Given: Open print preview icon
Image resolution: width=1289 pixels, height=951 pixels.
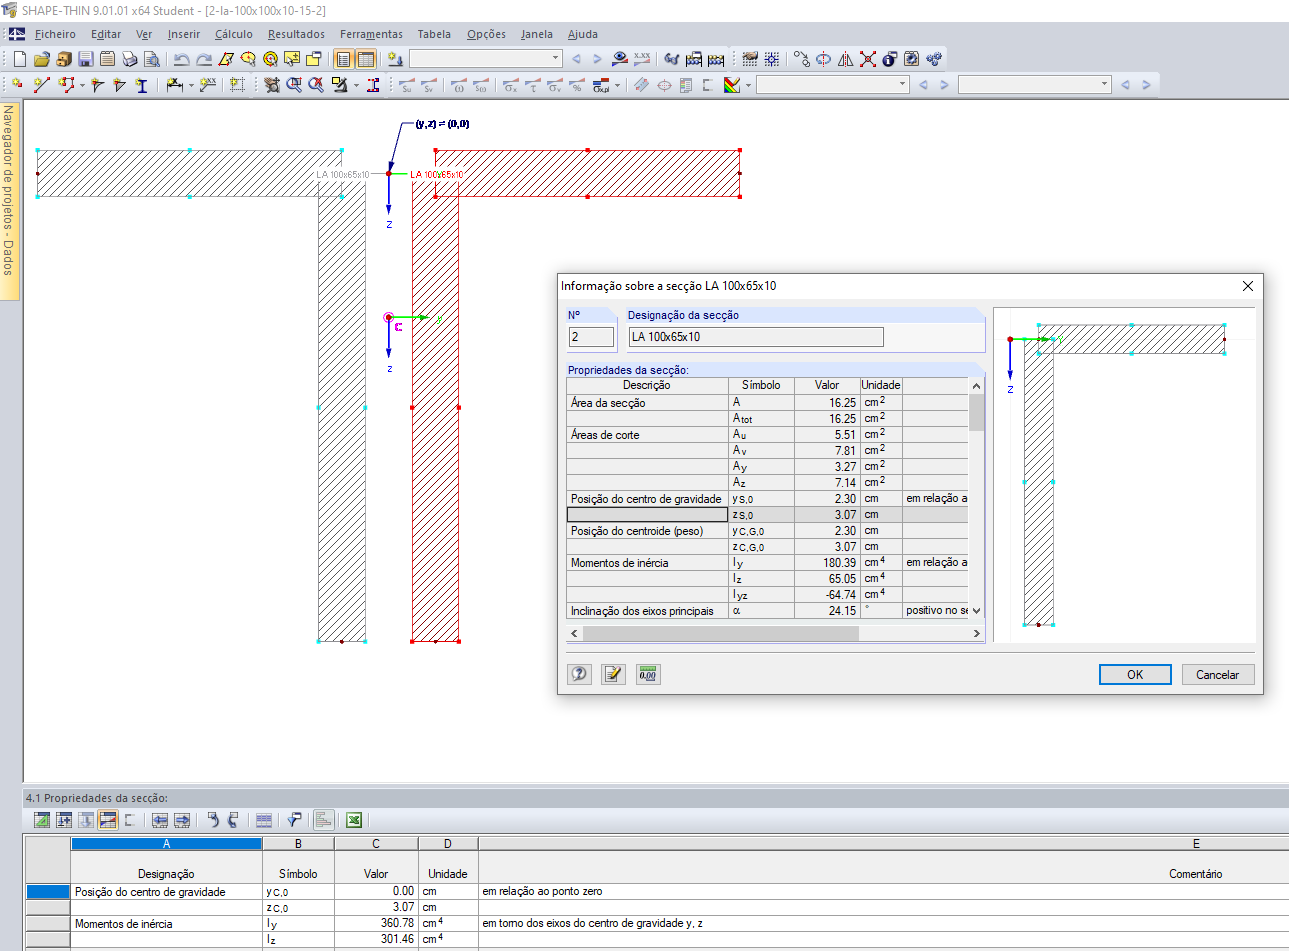Looking at the screenshot, I should [151, 59].
